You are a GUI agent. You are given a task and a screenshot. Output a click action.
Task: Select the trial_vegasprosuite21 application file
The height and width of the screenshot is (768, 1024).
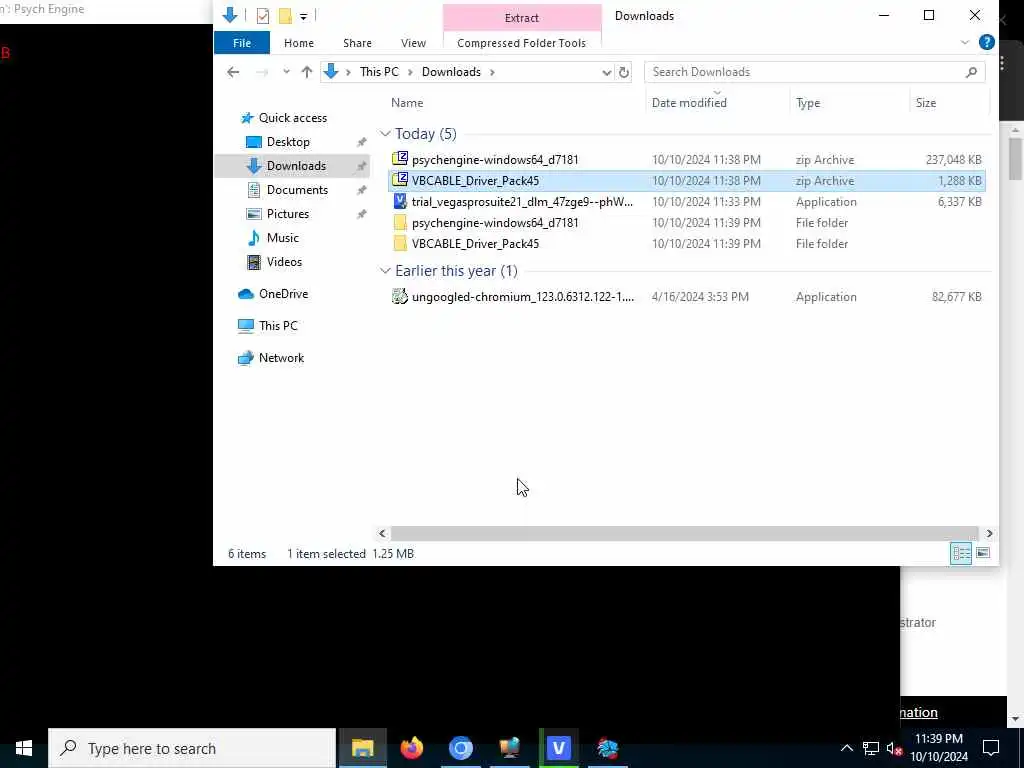[x=686, y=202]
